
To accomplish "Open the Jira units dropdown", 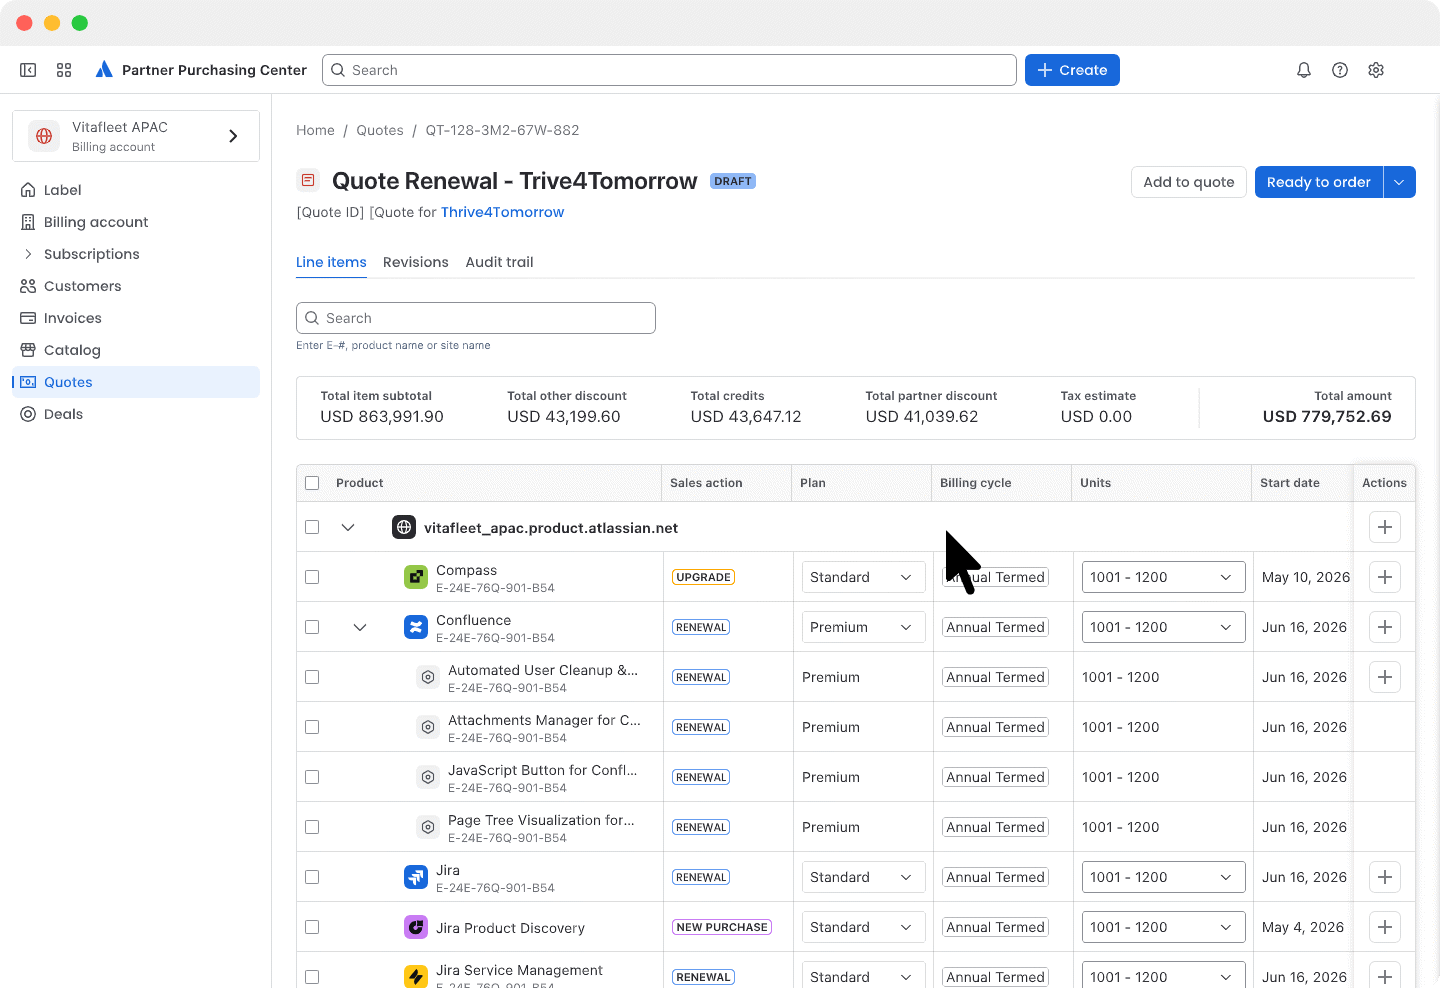I will 1163,877.
